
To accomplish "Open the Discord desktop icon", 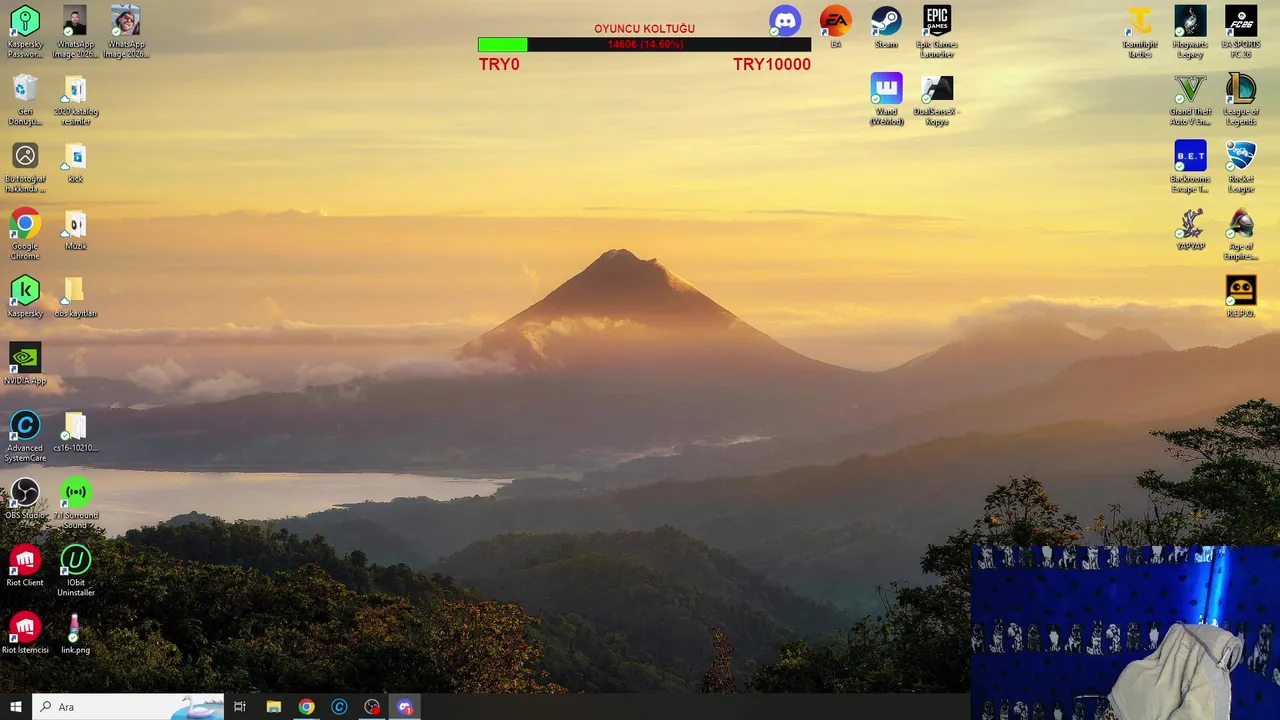I will click(785, 21).
